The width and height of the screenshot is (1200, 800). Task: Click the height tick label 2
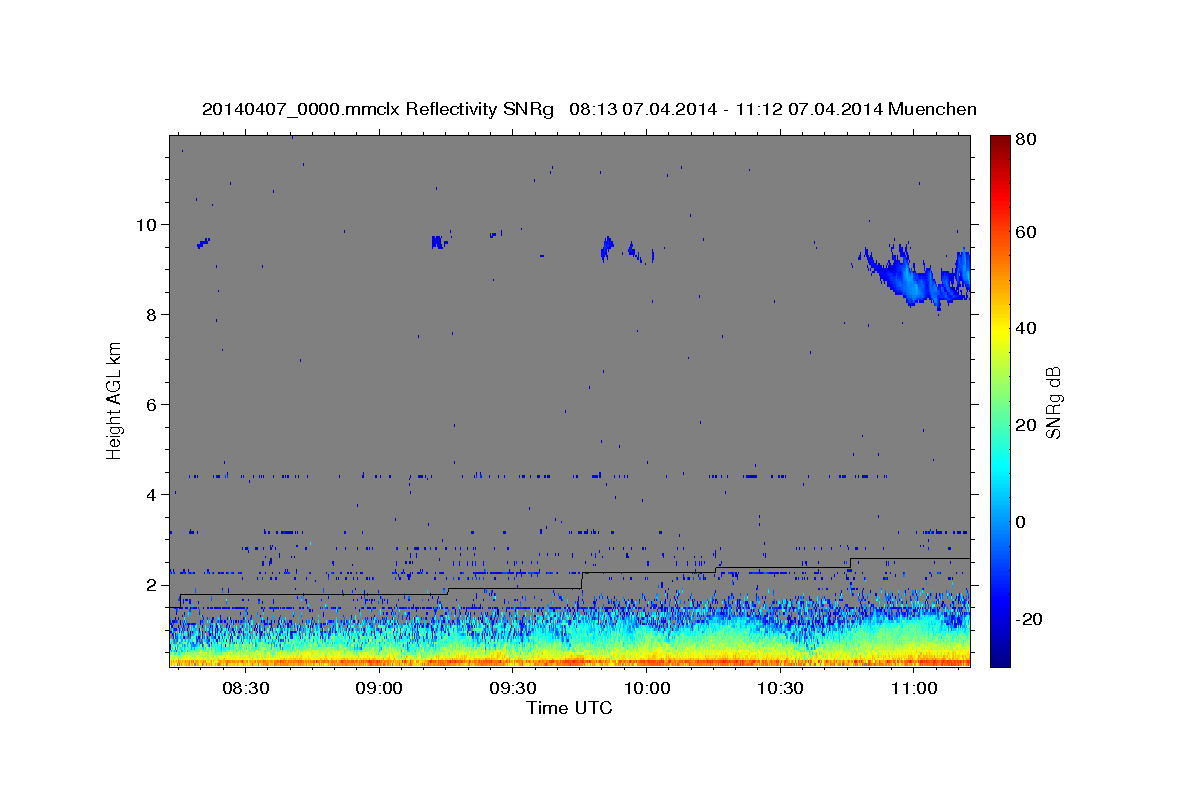[x=154, y=584]
